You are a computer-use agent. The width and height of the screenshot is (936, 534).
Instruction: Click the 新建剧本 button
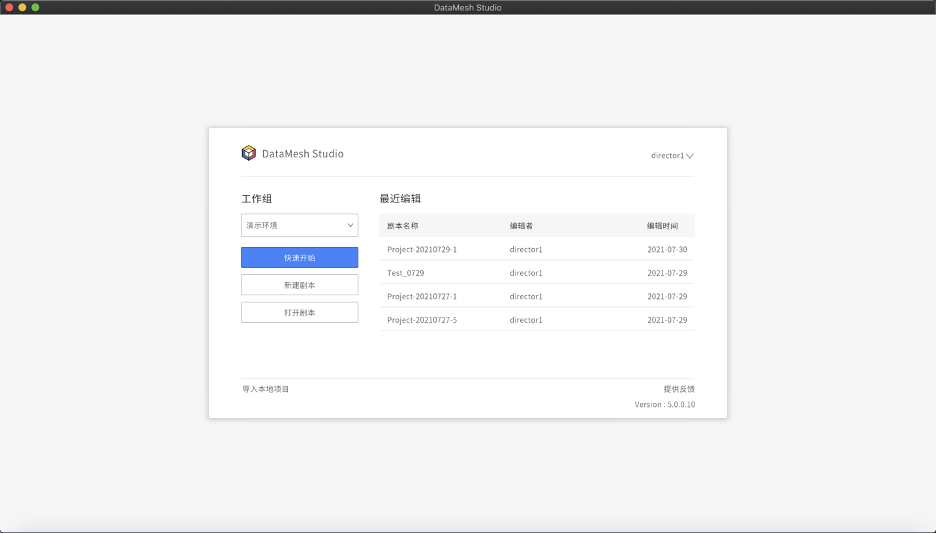[300, 285]
